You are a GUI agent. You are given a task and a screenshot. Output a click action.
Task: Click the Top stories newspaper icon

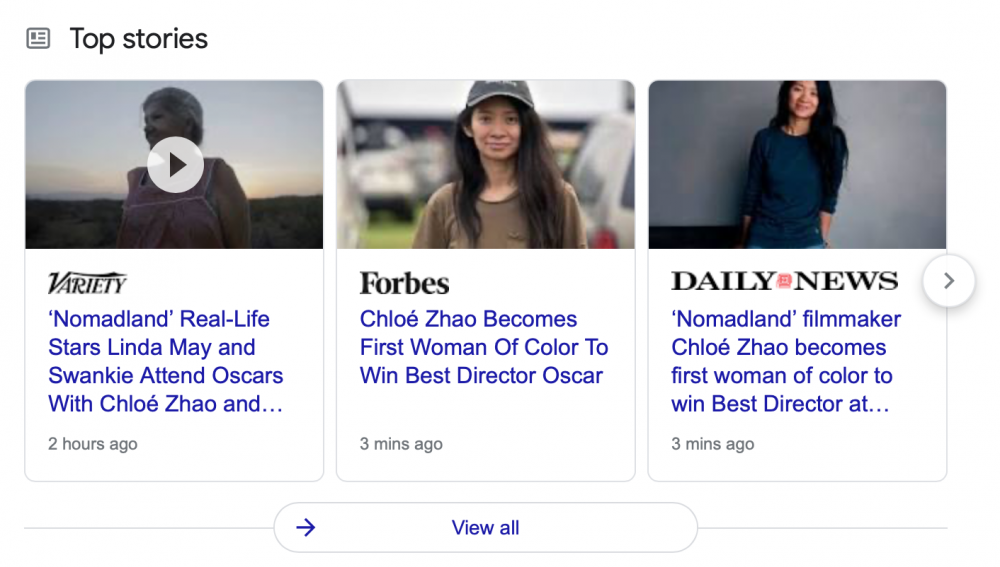coord(38,39)
